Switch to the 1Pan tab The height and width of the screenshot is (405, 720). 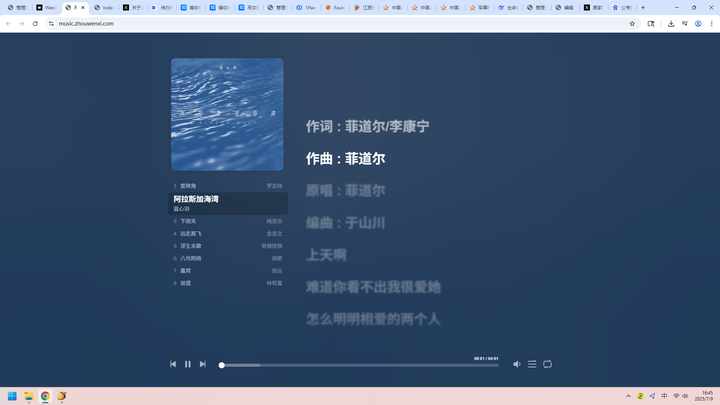(x=306, y=7)
